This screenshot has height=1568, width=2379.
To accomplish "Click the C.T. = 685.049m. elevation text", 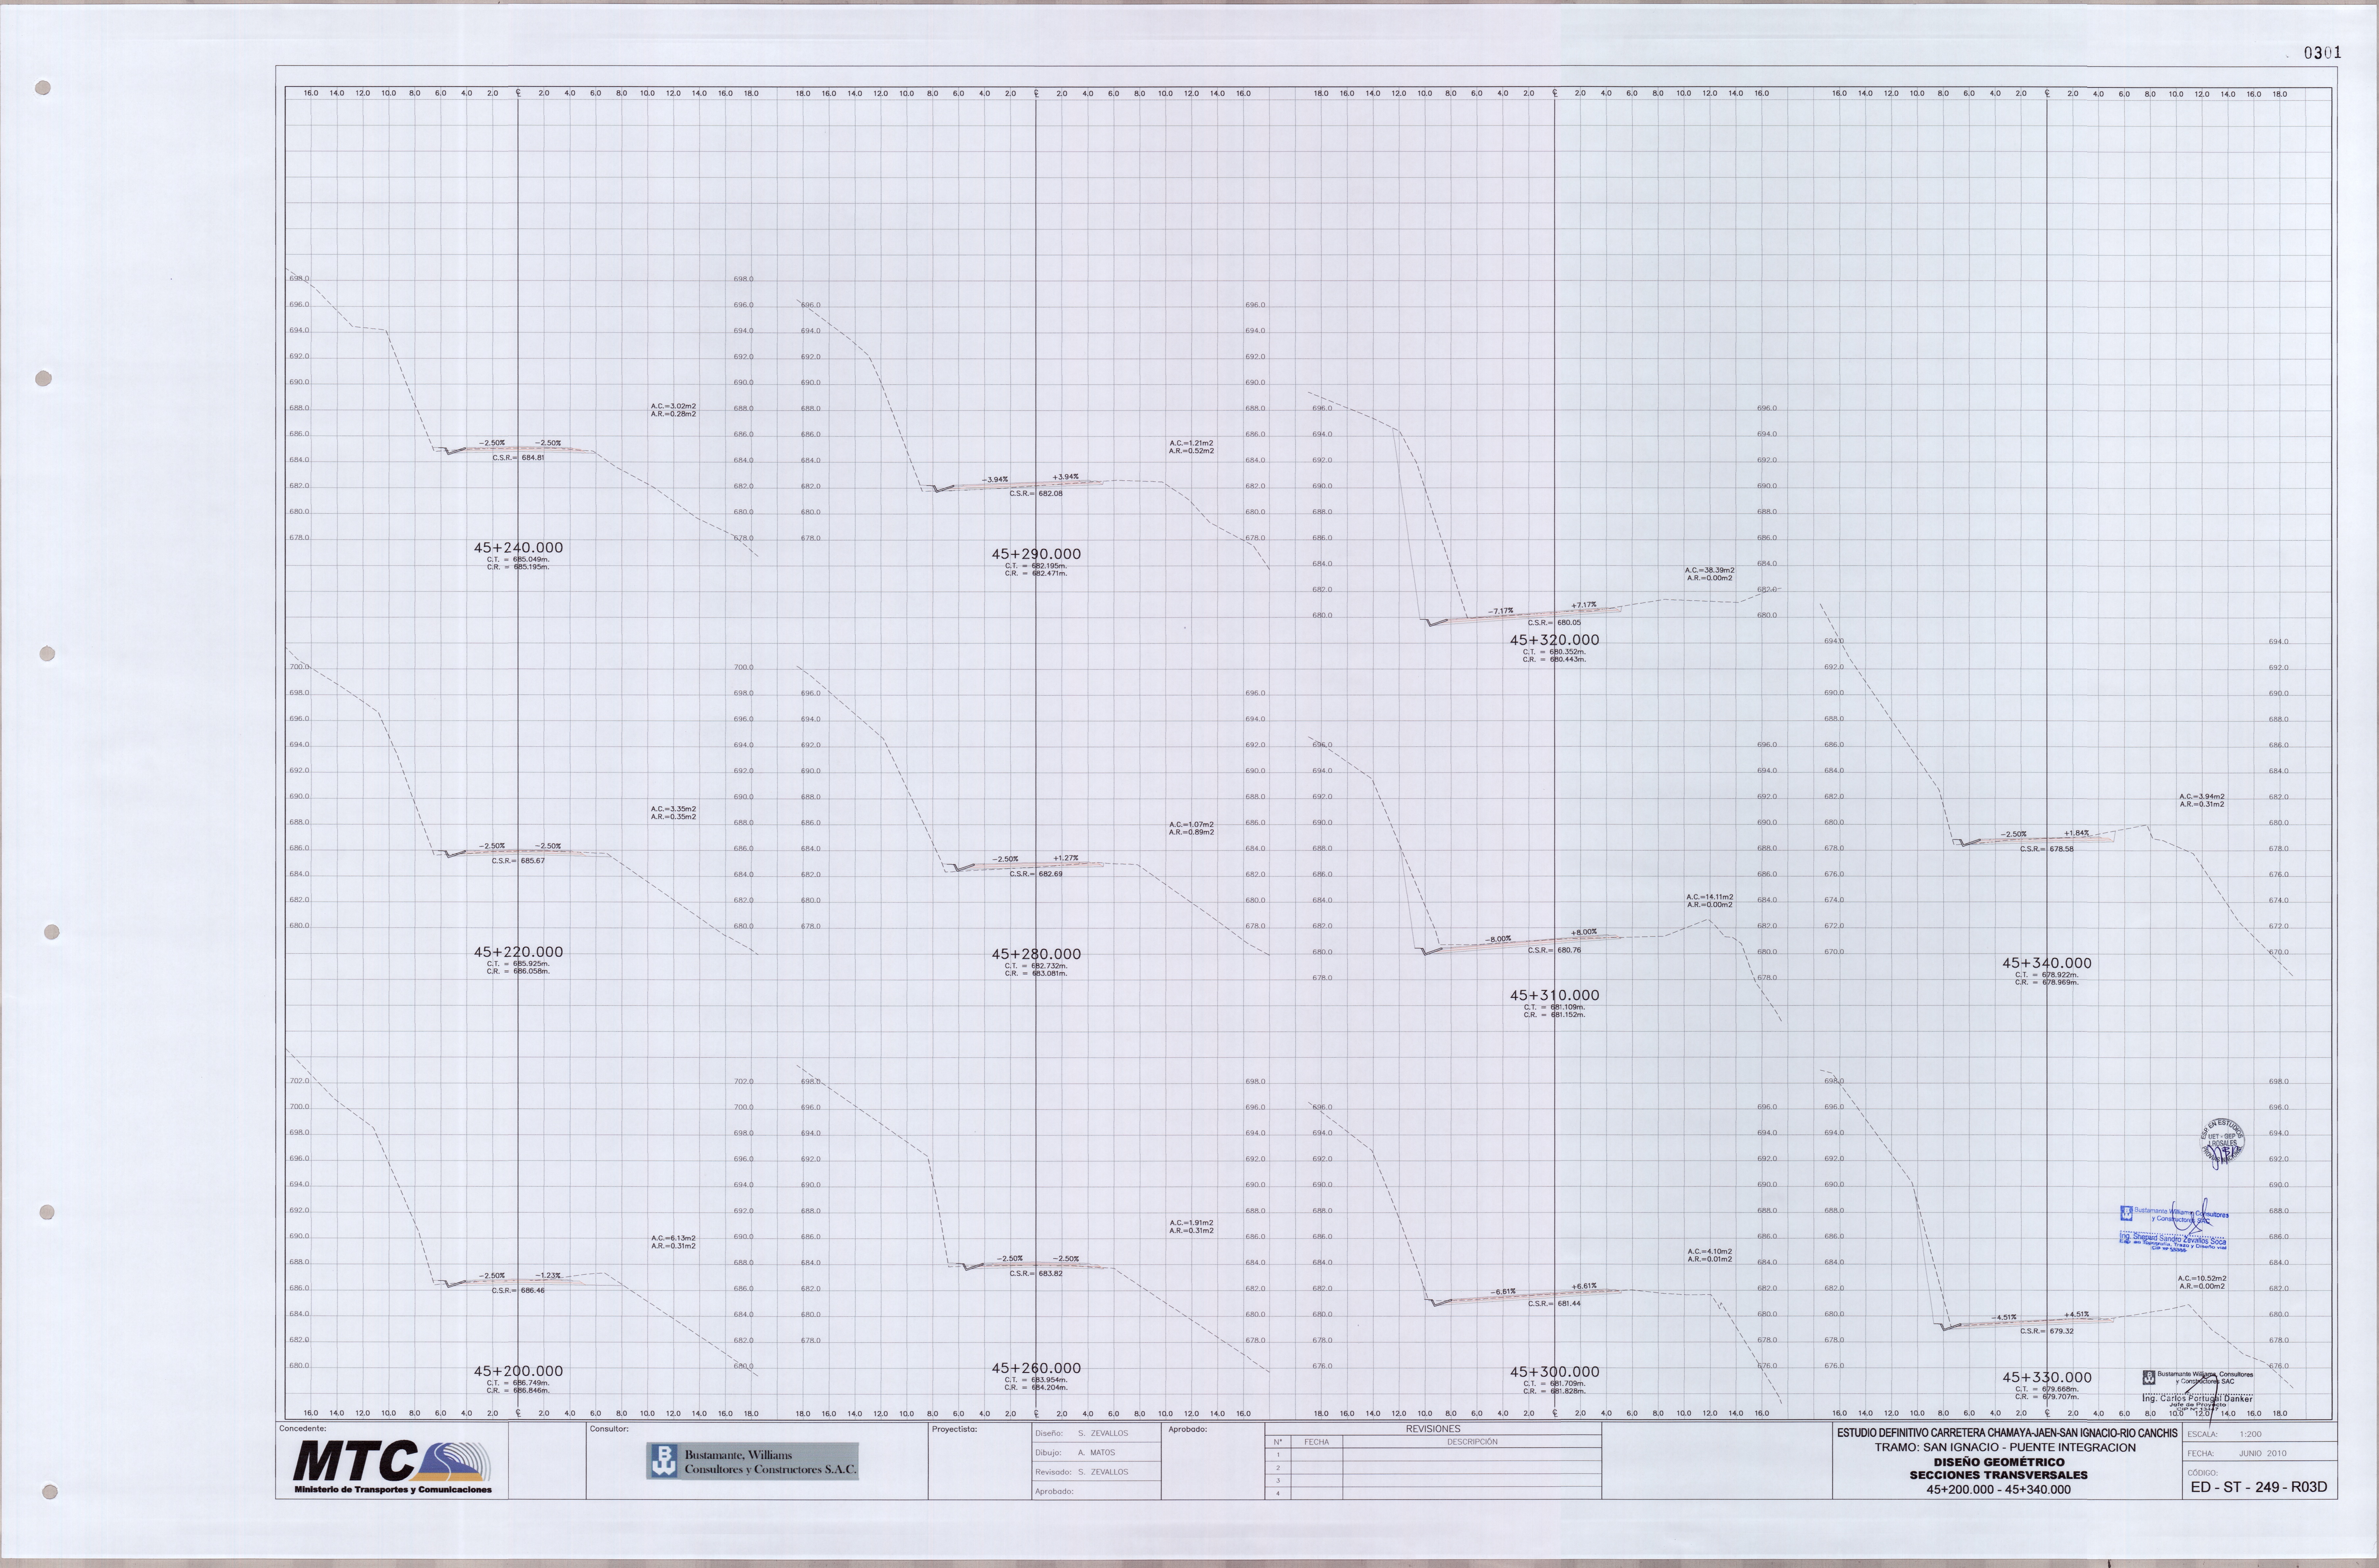I will tap(518, 560).
